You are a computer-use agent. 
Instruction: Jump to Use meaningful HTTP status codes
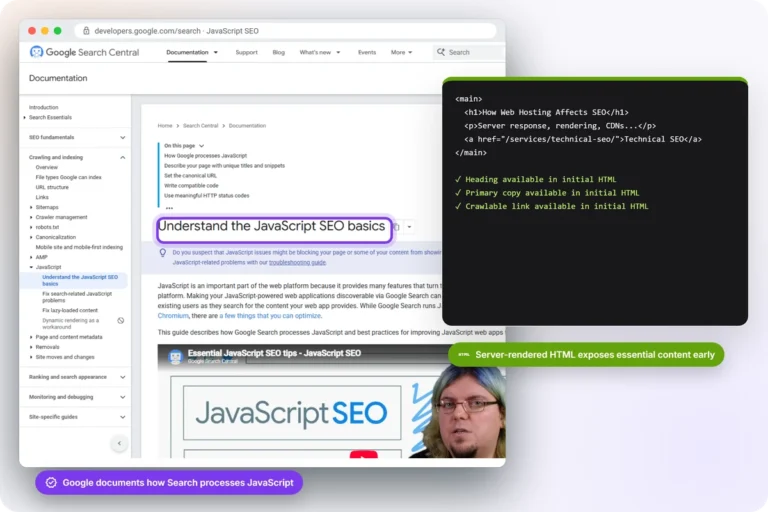206,195
